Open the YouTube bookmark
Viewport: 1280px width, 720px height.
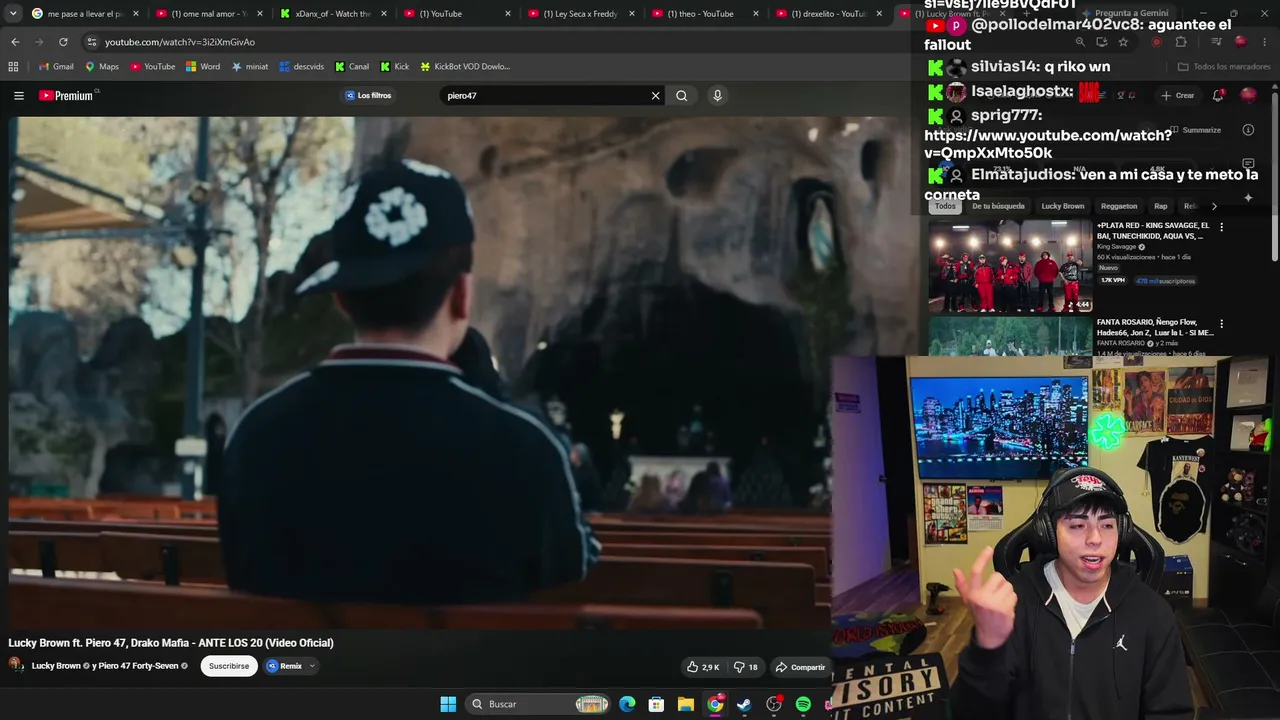(153, 67)
